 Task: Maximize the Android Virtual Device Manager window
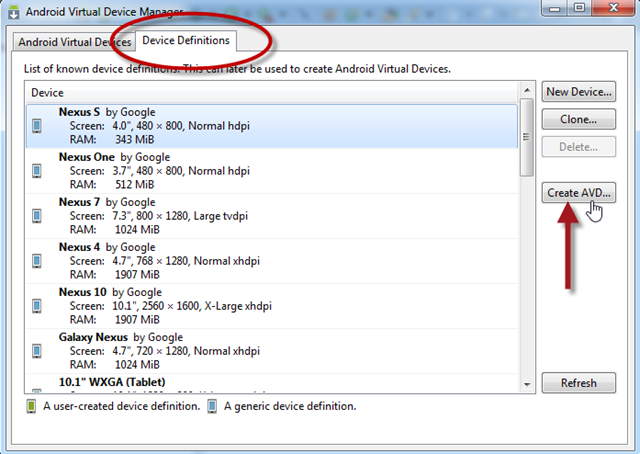(579, 8)
